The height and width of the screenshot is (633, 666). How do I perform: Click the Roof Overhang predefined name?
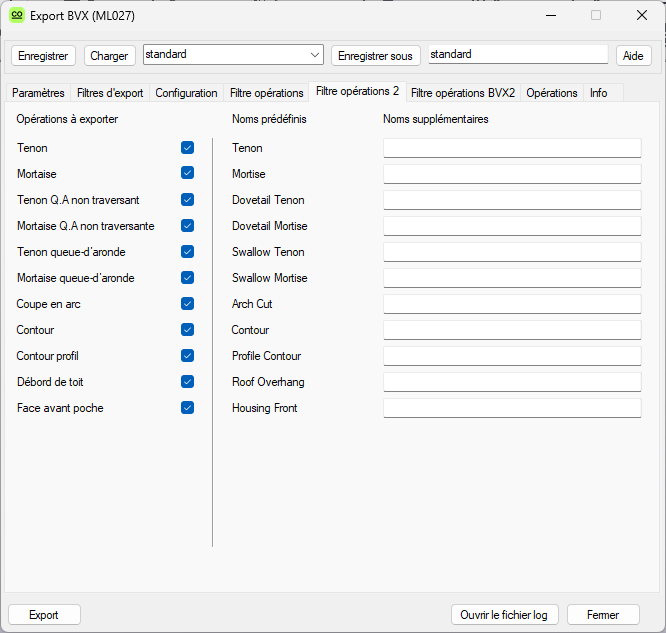268,382
